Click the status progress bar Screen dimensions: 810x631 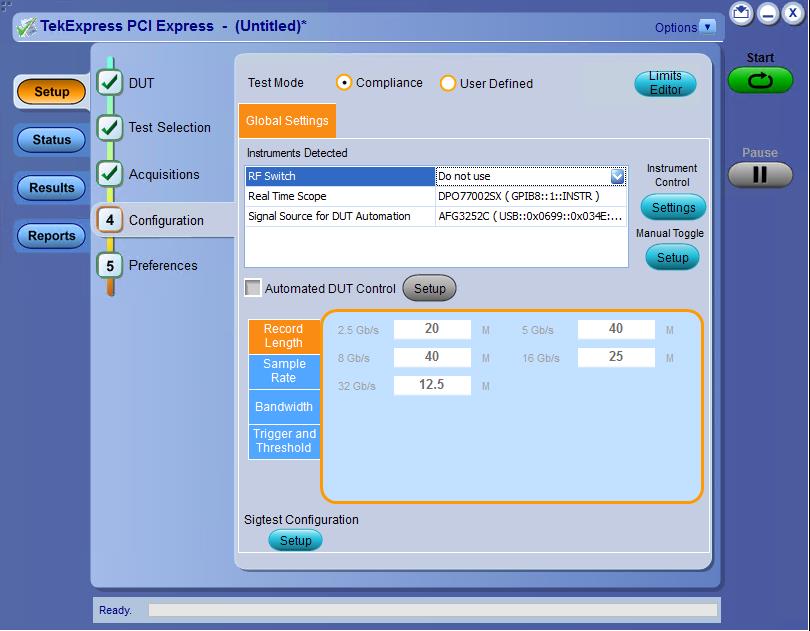tap(432, 610)
